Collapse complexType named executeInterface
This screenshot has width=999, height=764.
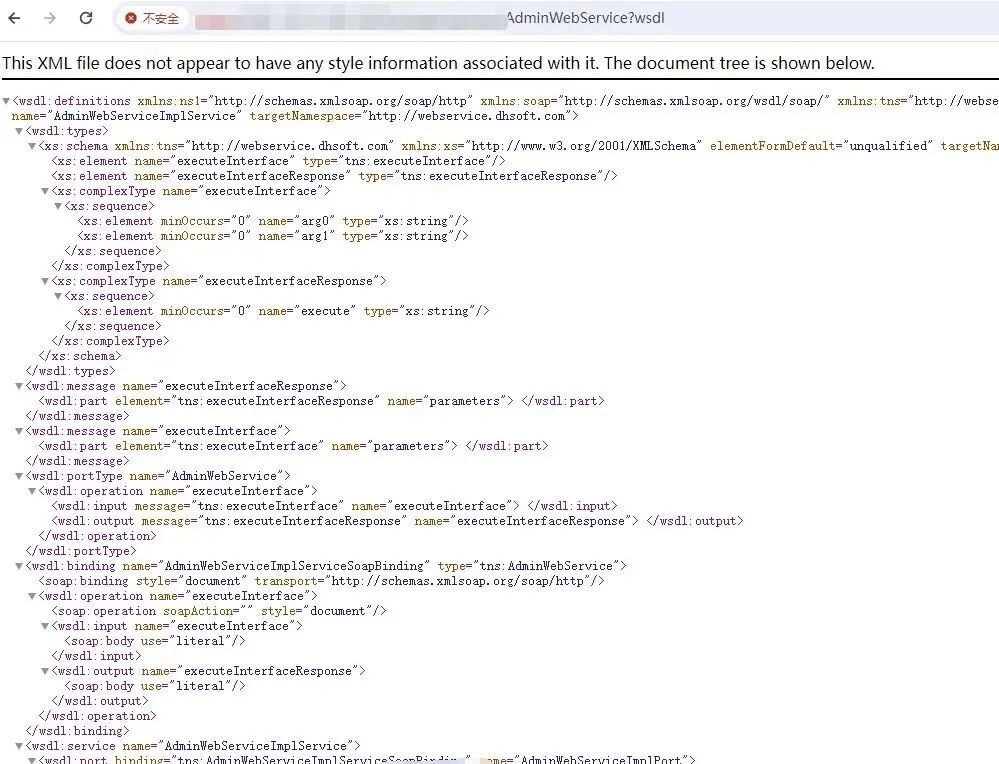tap(45, 191)
